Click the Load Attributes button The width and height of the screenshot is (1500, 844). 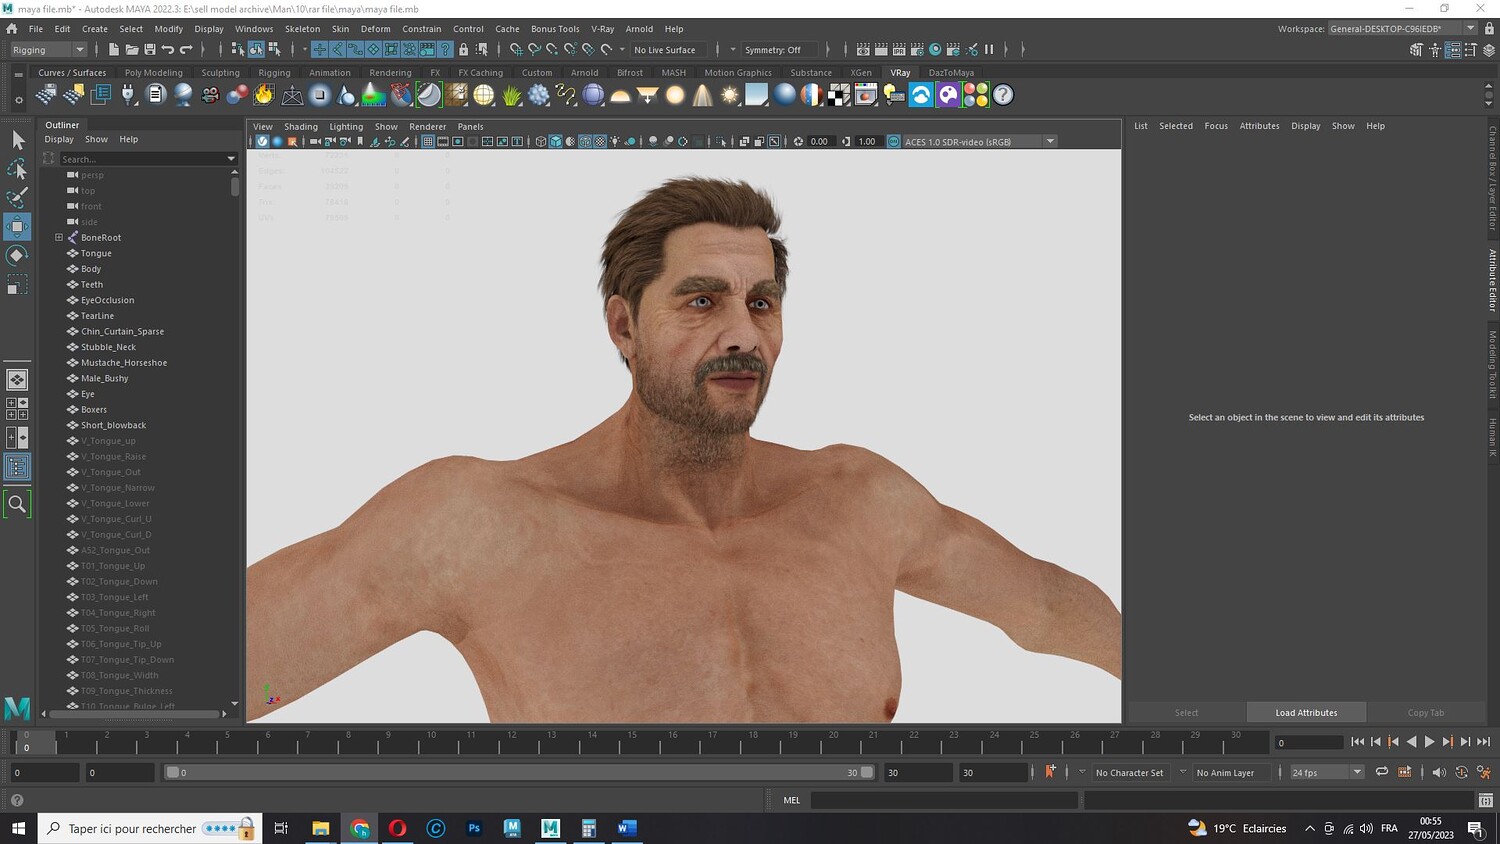[x=1306, y=713]
